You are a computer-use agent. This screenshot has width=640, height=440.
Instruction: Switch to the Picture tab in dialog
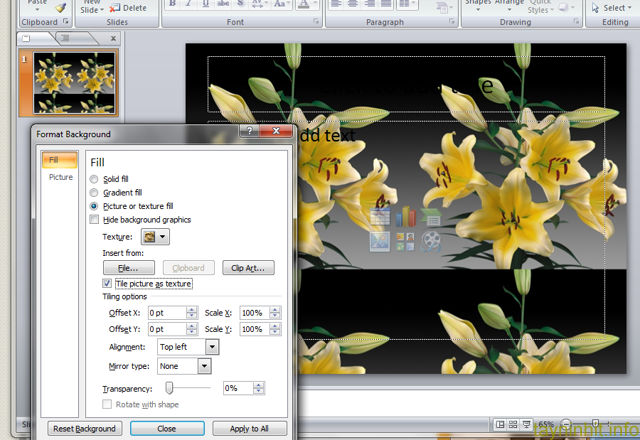click(61, 177)
